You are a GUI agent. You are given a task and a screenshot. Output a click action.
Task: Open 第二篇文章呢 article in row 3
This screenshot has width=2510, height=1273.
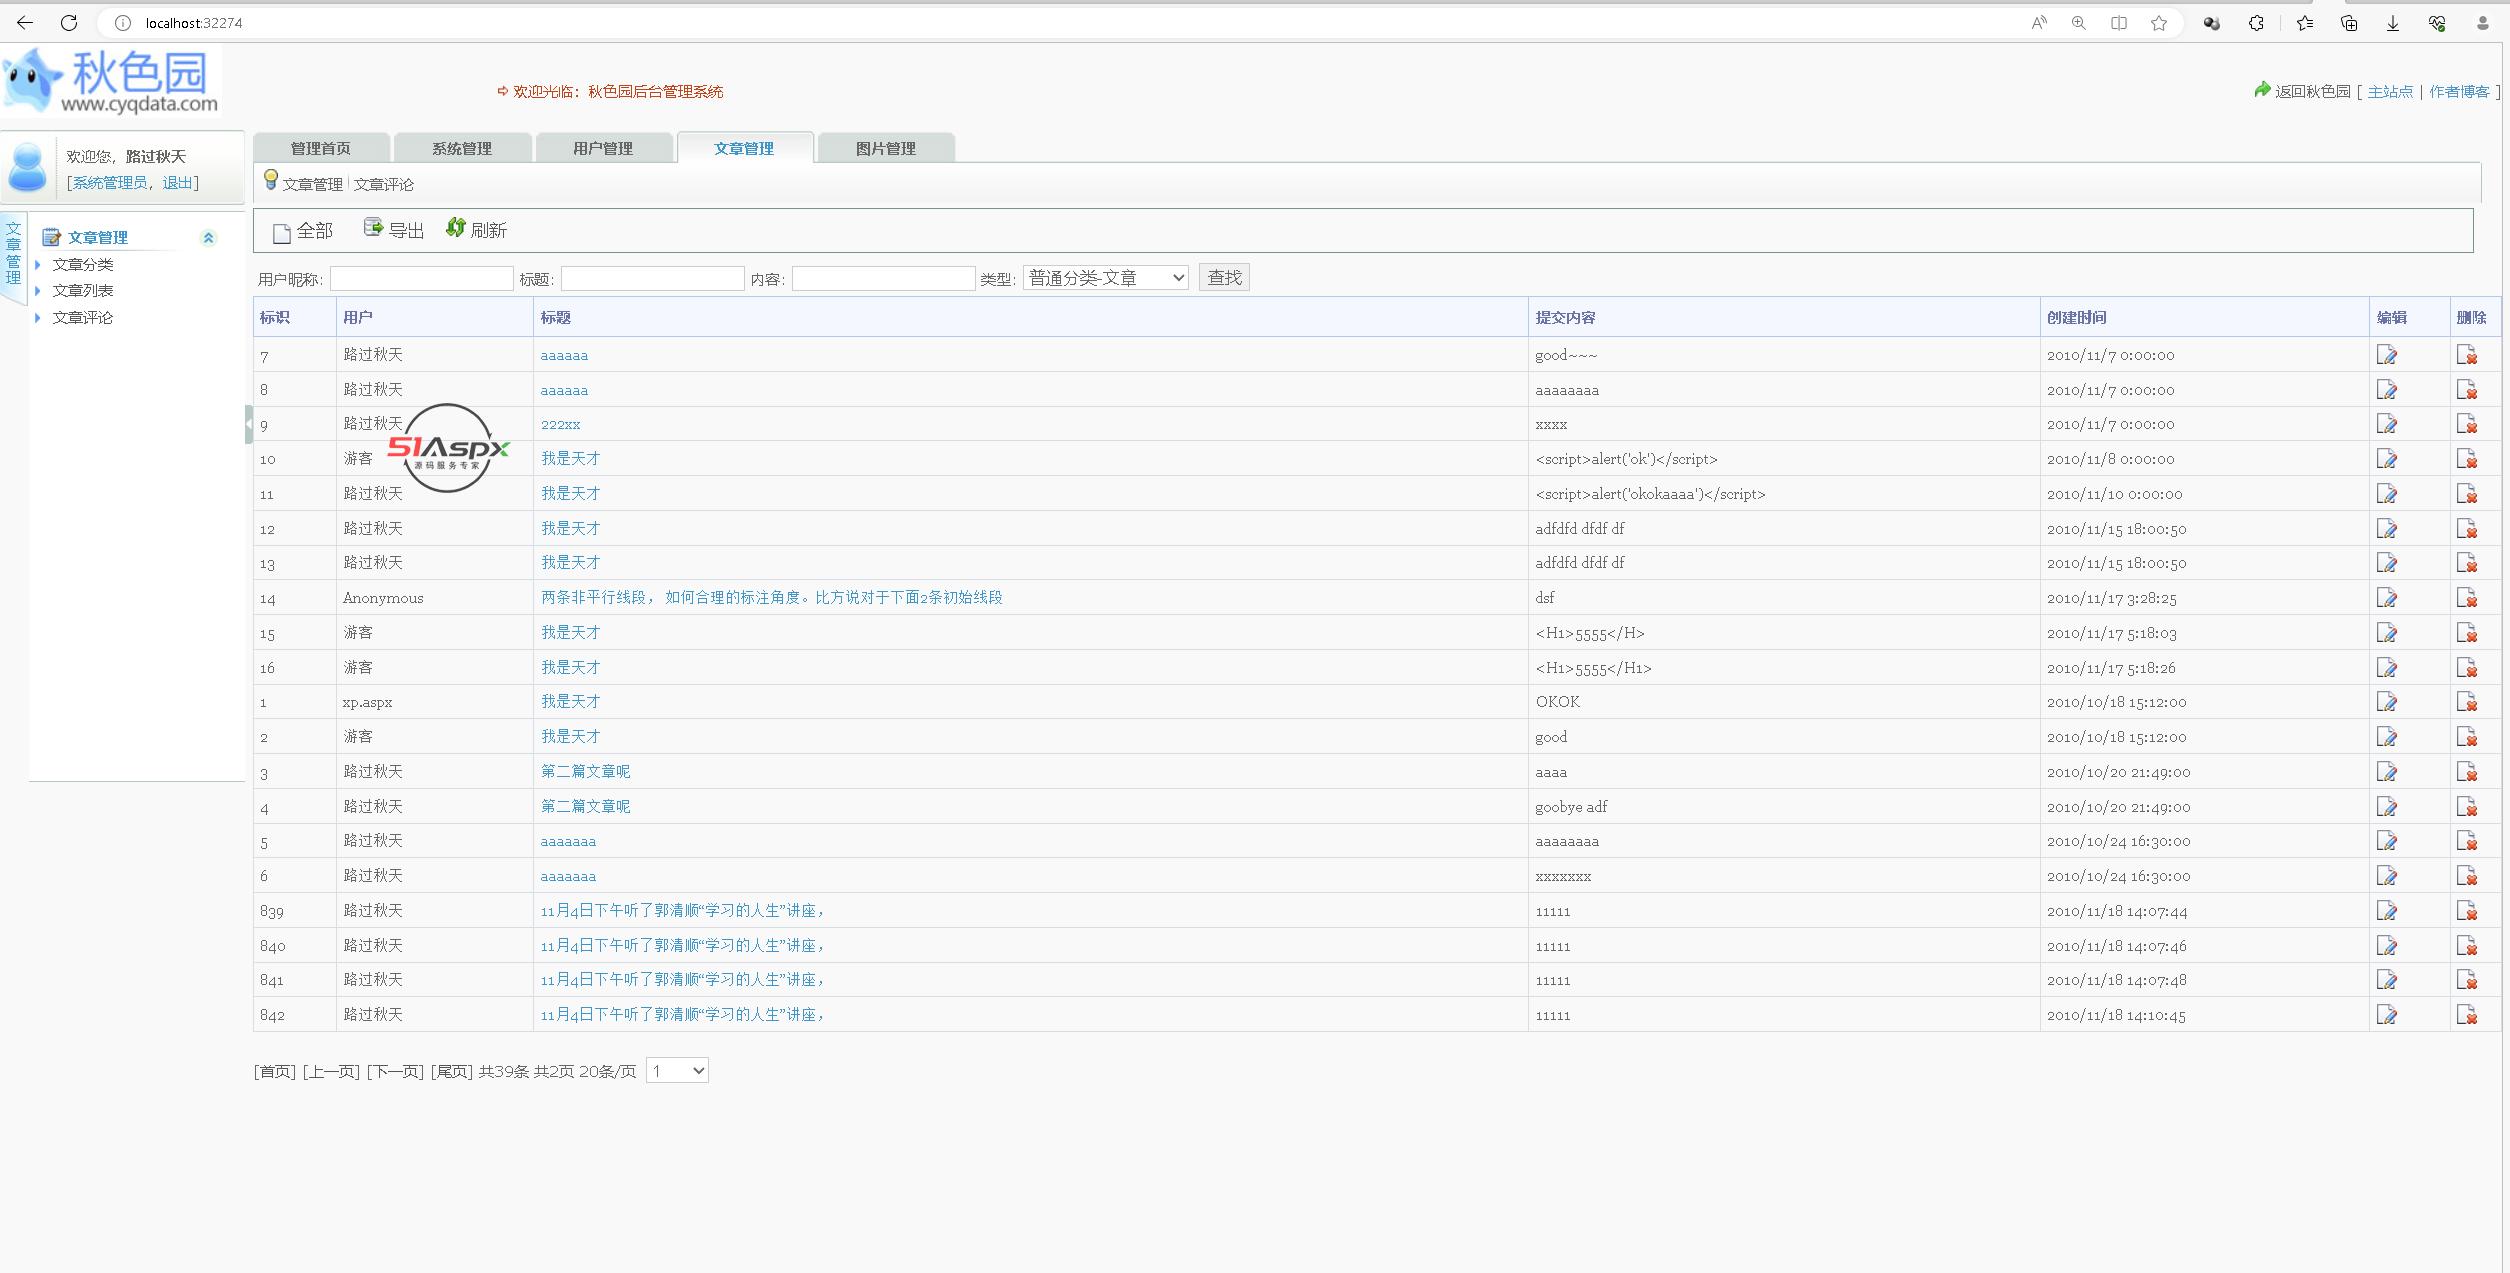[585, 772]
